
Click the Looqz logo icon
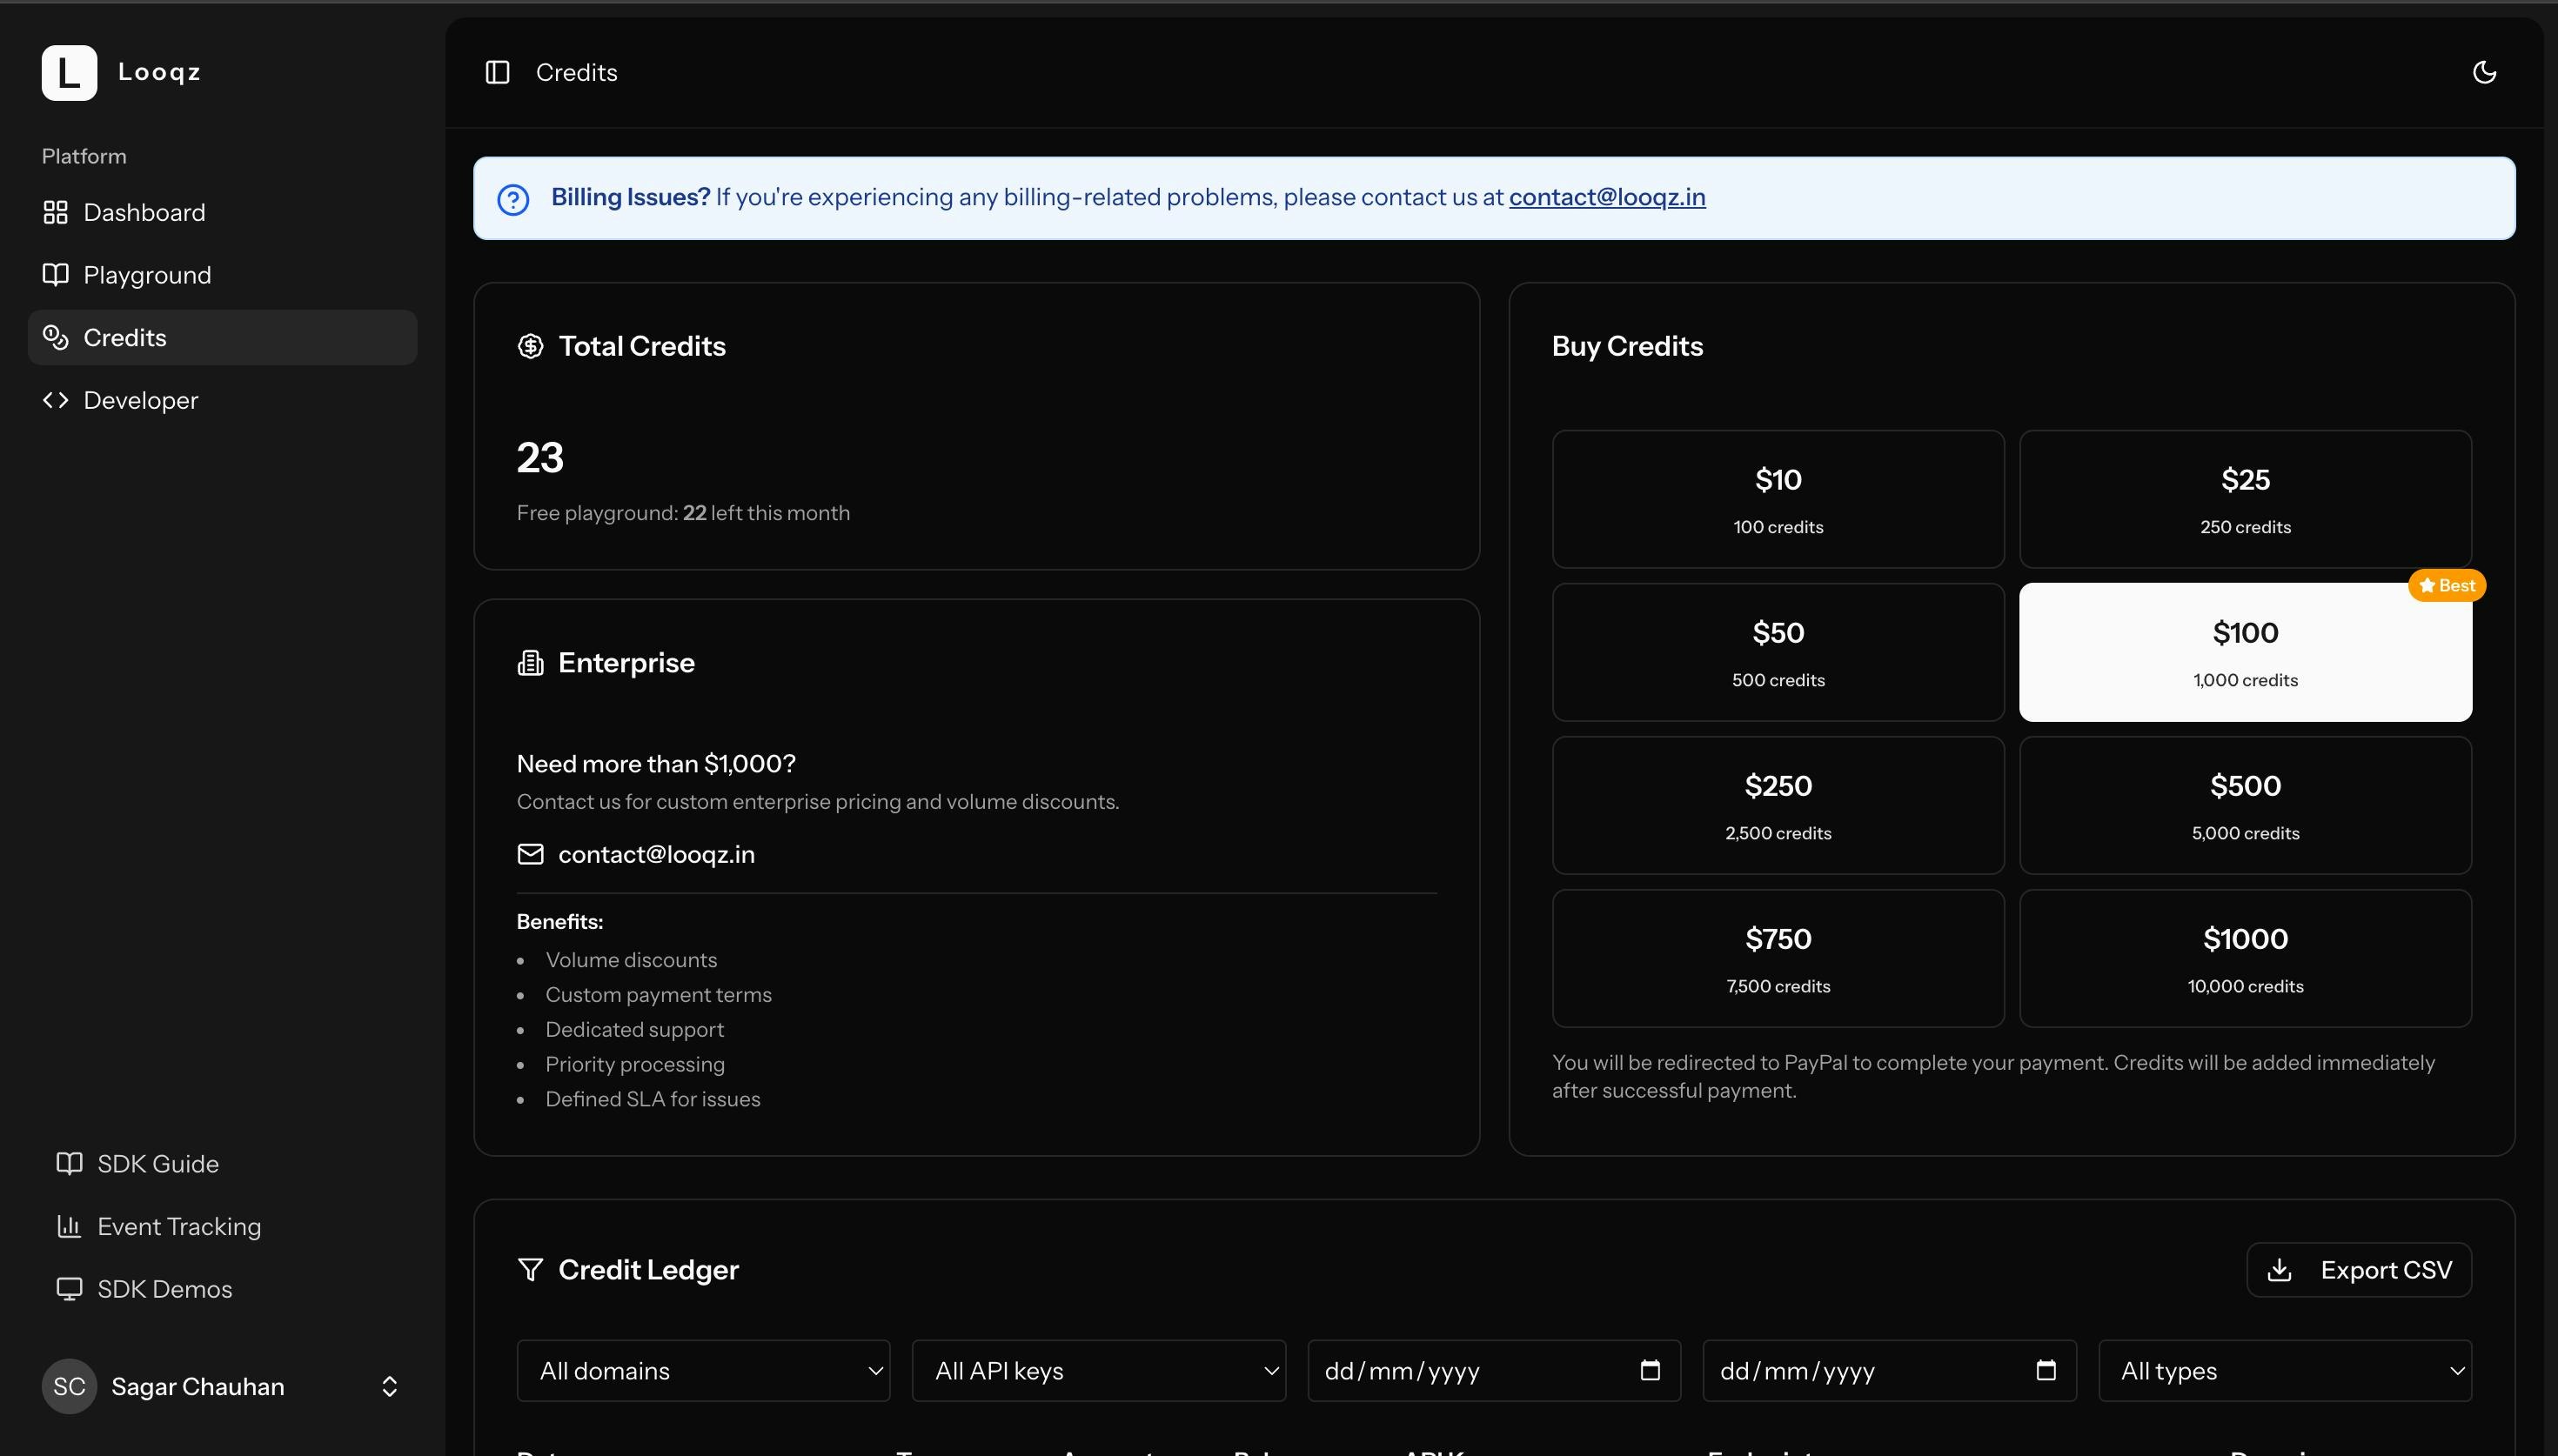(x=69, y=72)
